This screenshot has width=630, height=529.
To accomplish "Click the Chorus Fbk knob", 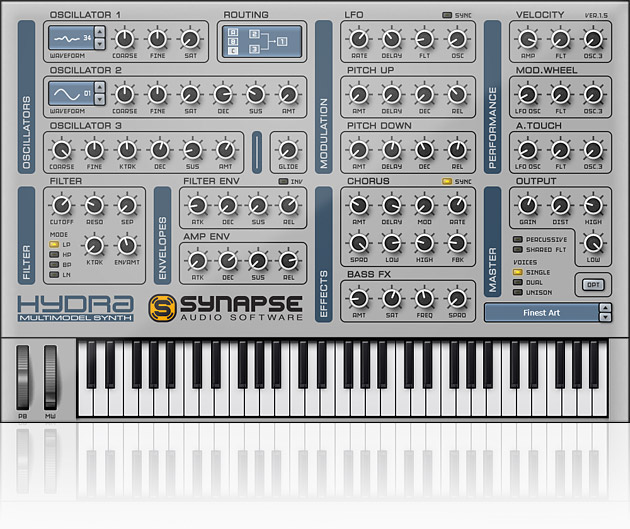I will tap(457, 243).
